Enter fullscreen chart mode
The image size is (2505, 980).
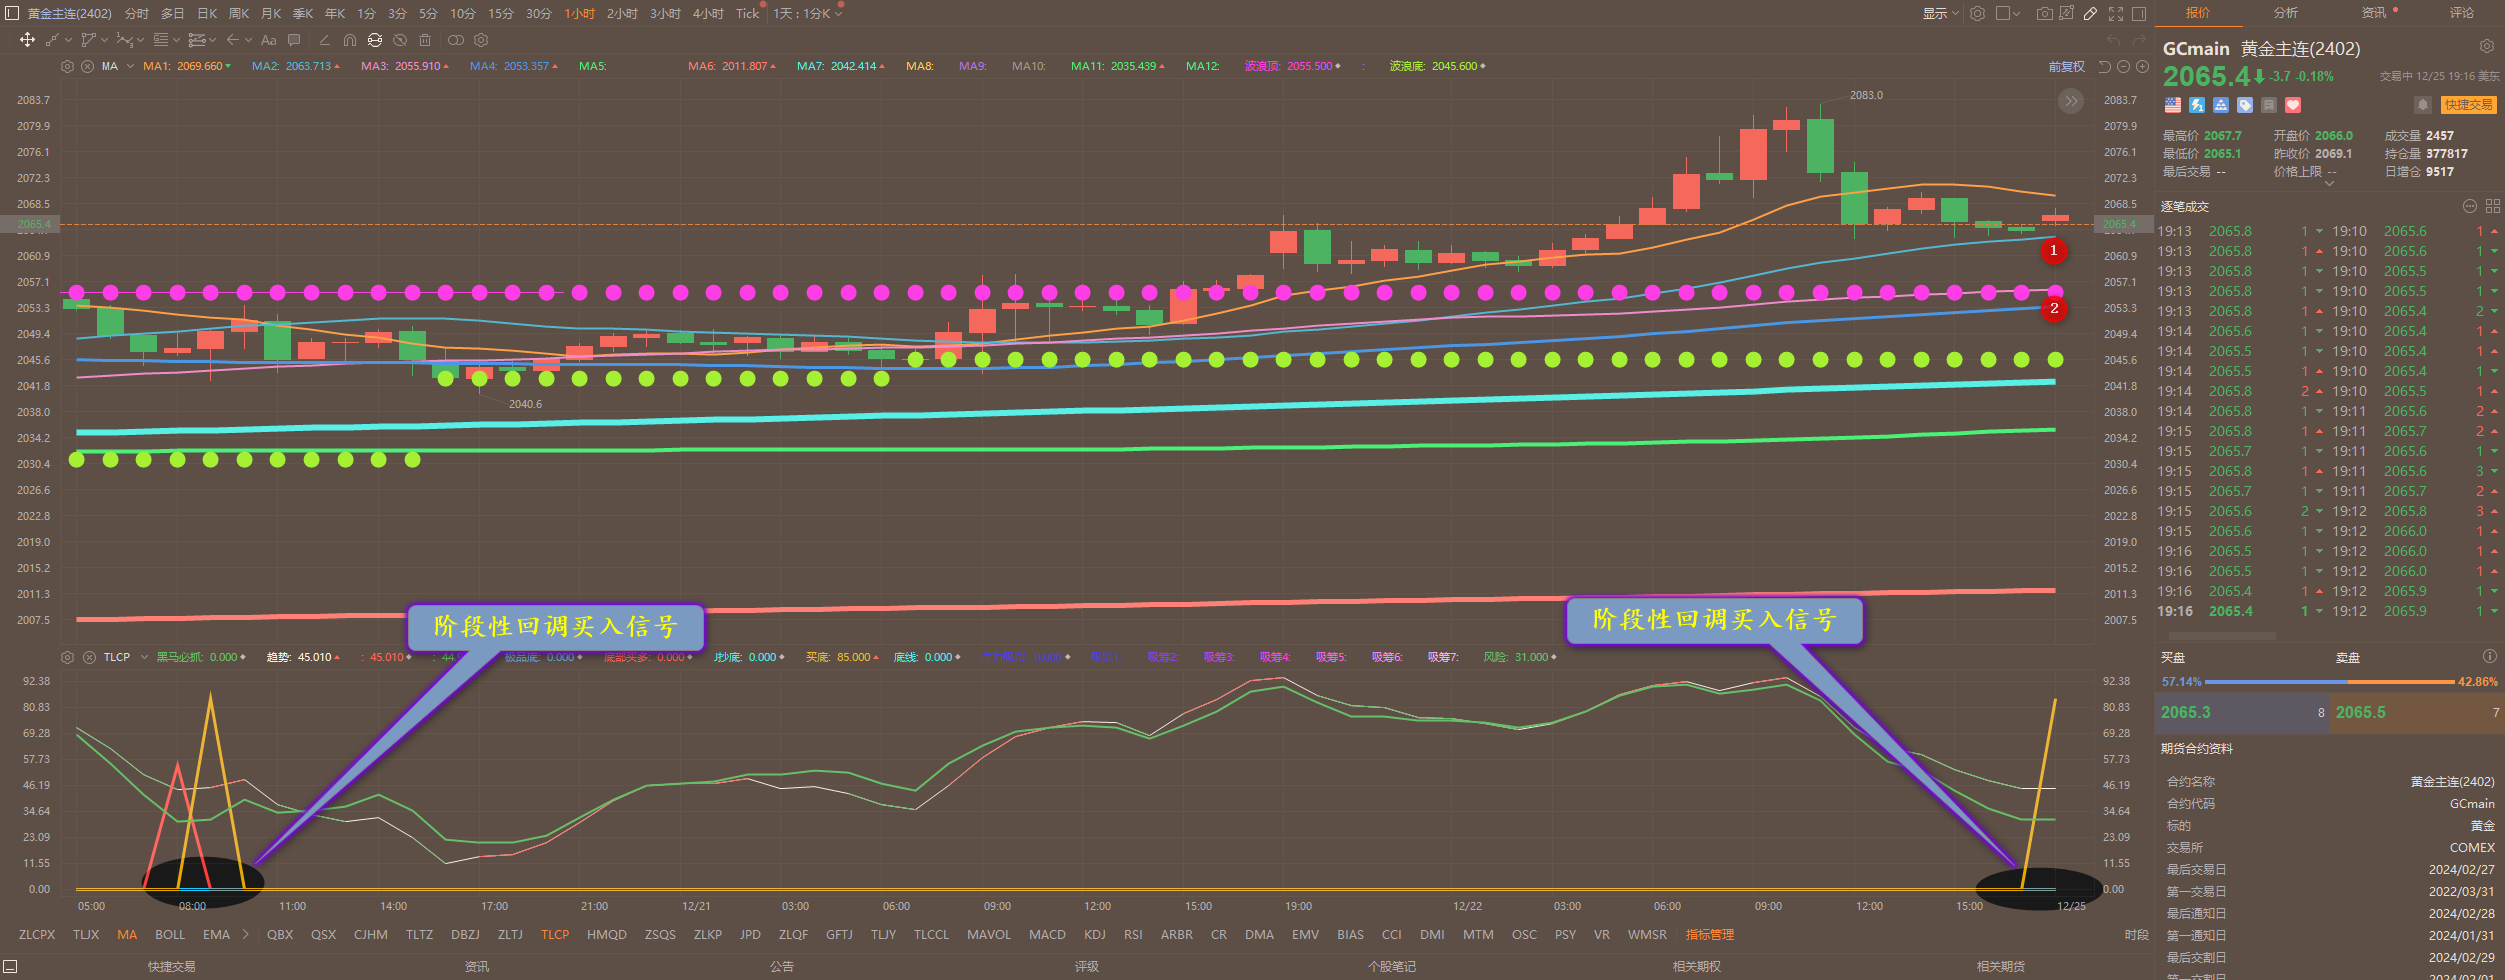2116,13
